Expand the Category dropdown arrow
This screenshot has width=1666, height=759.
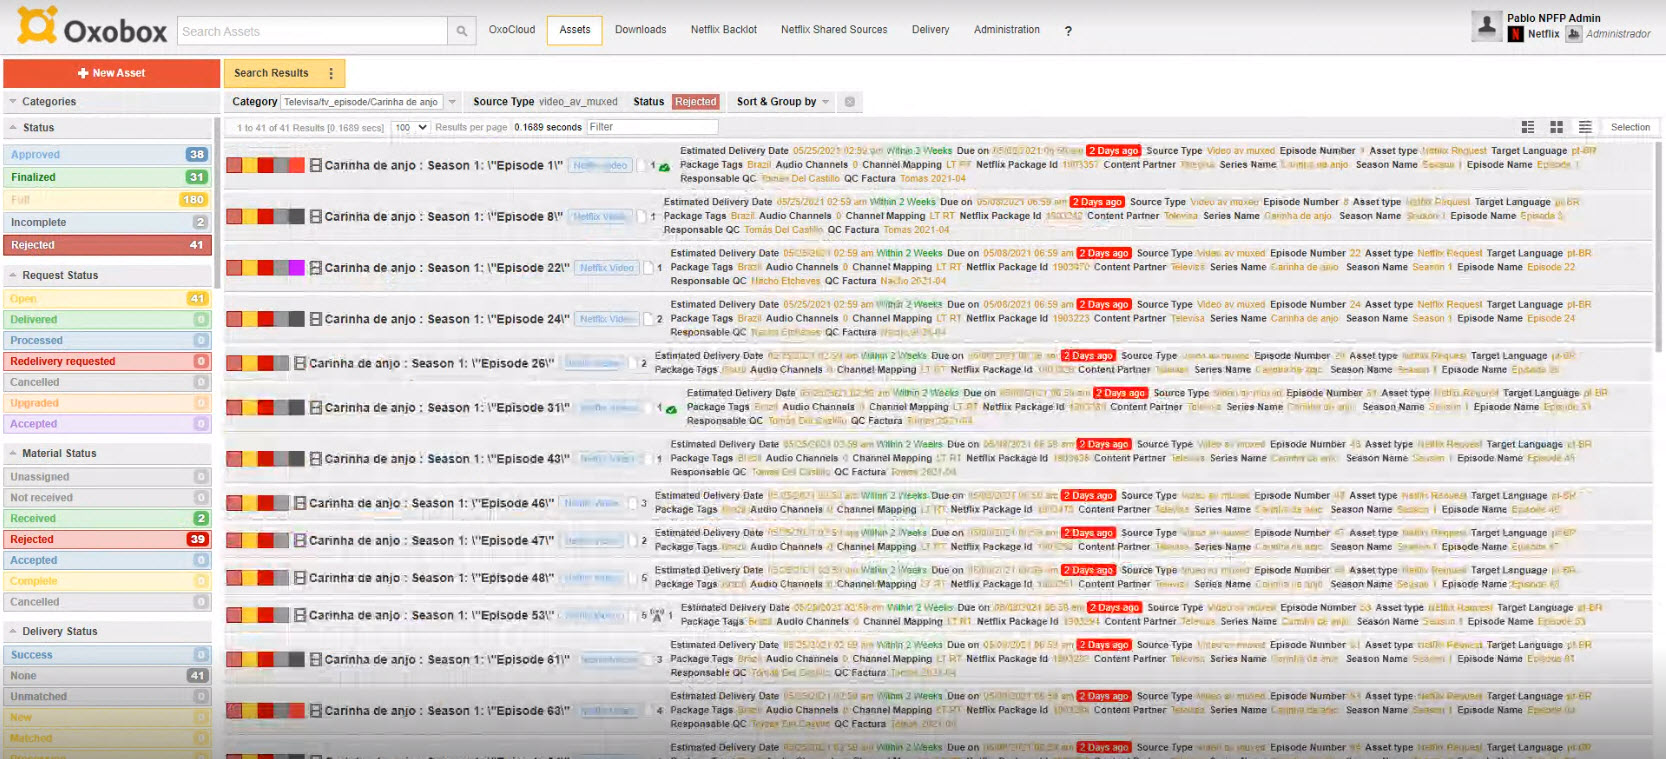point(452,102)
